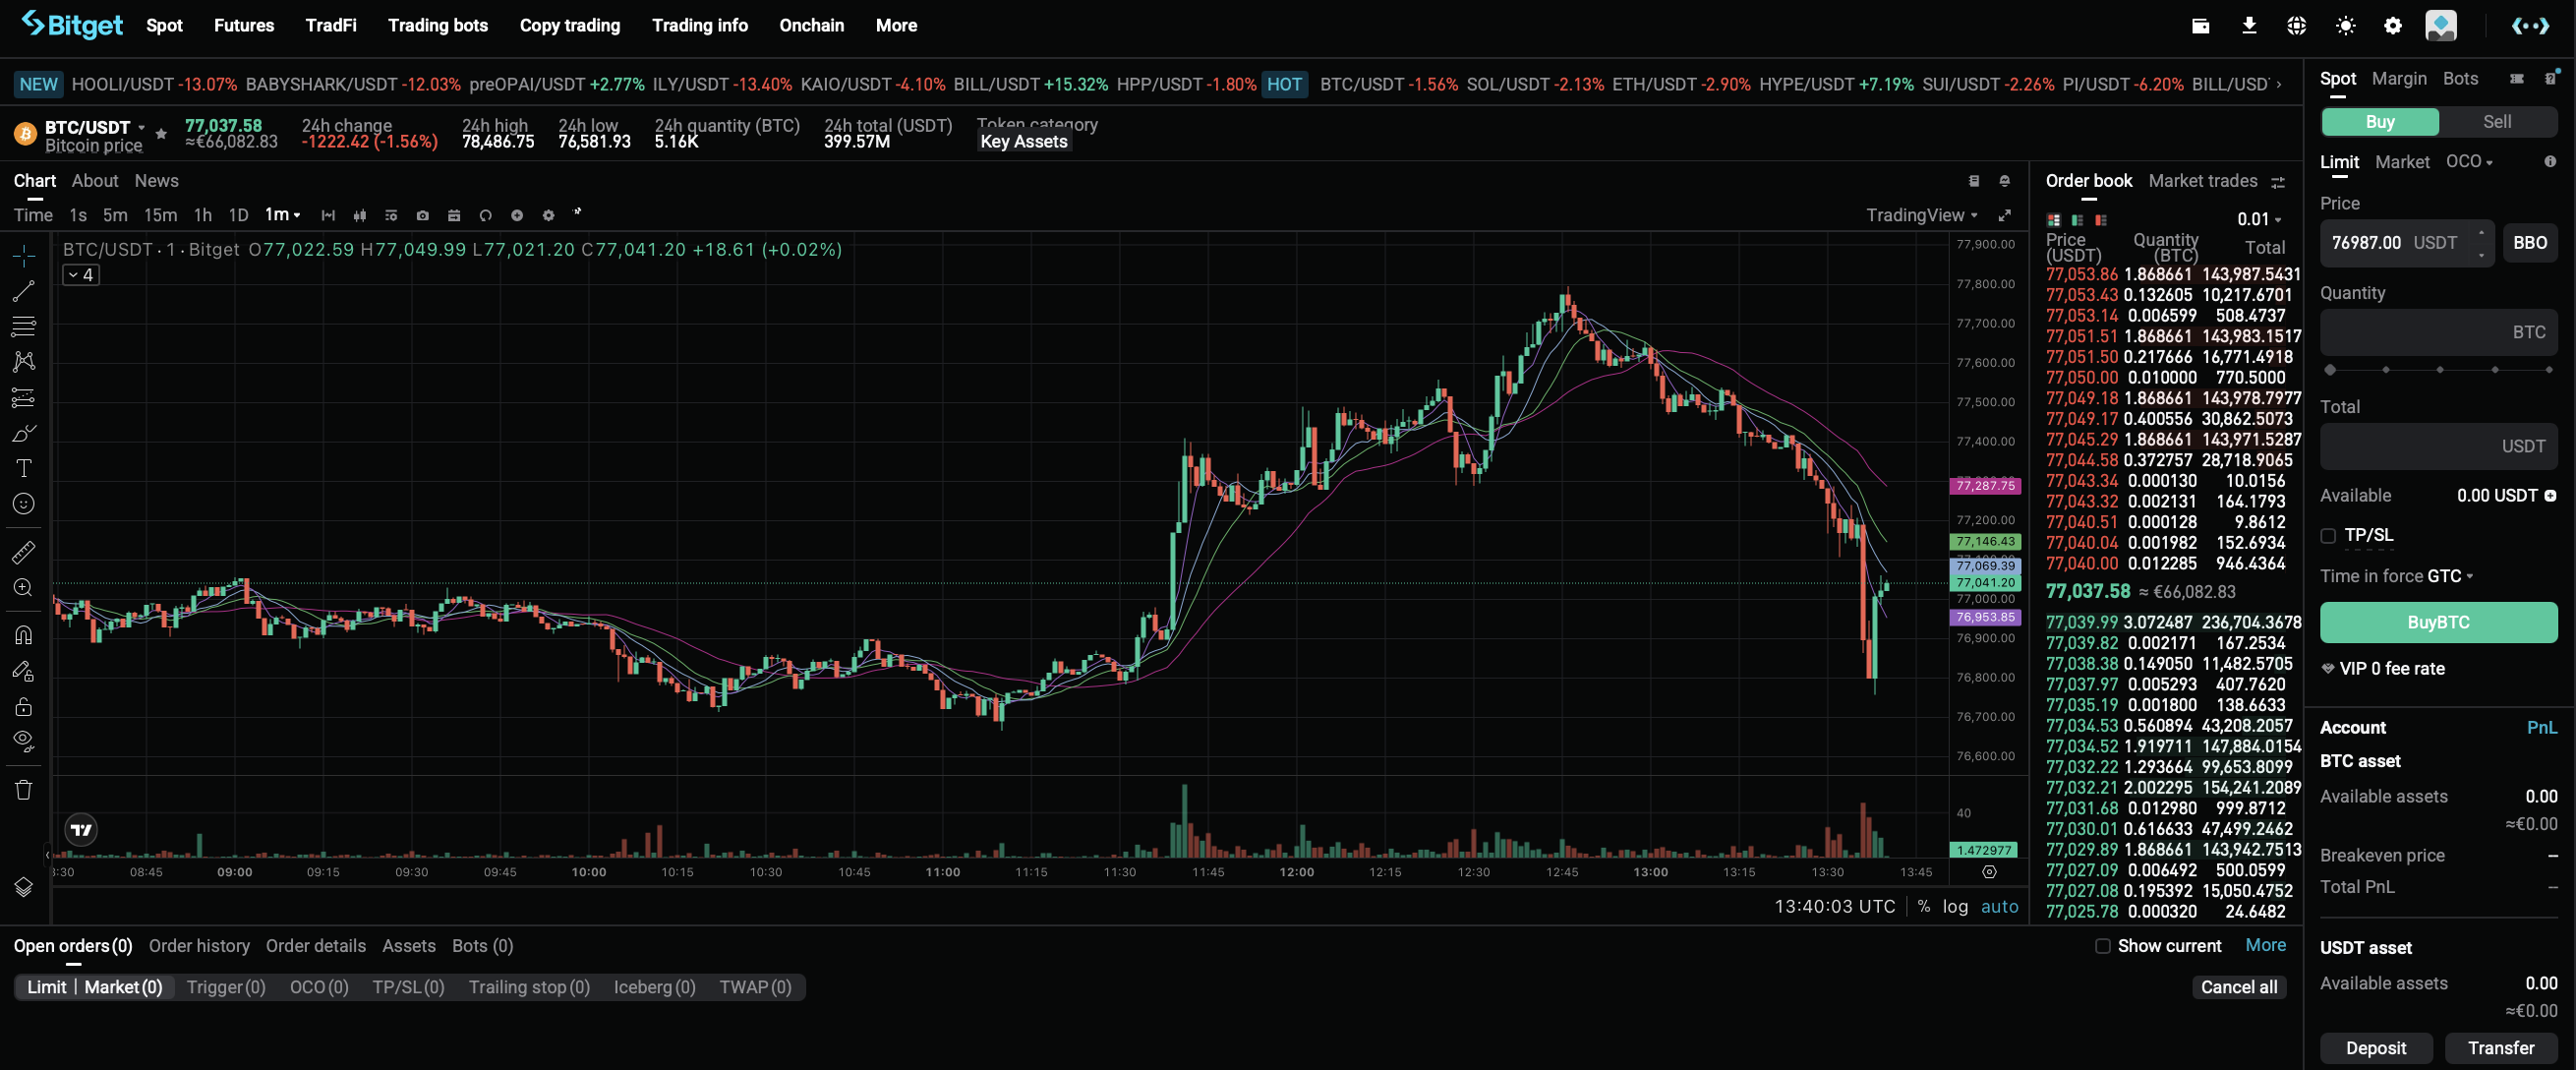Take a chart snapshot with camera icon
The height and width of the screenshot is (1070, 2576).
(423, 215)
